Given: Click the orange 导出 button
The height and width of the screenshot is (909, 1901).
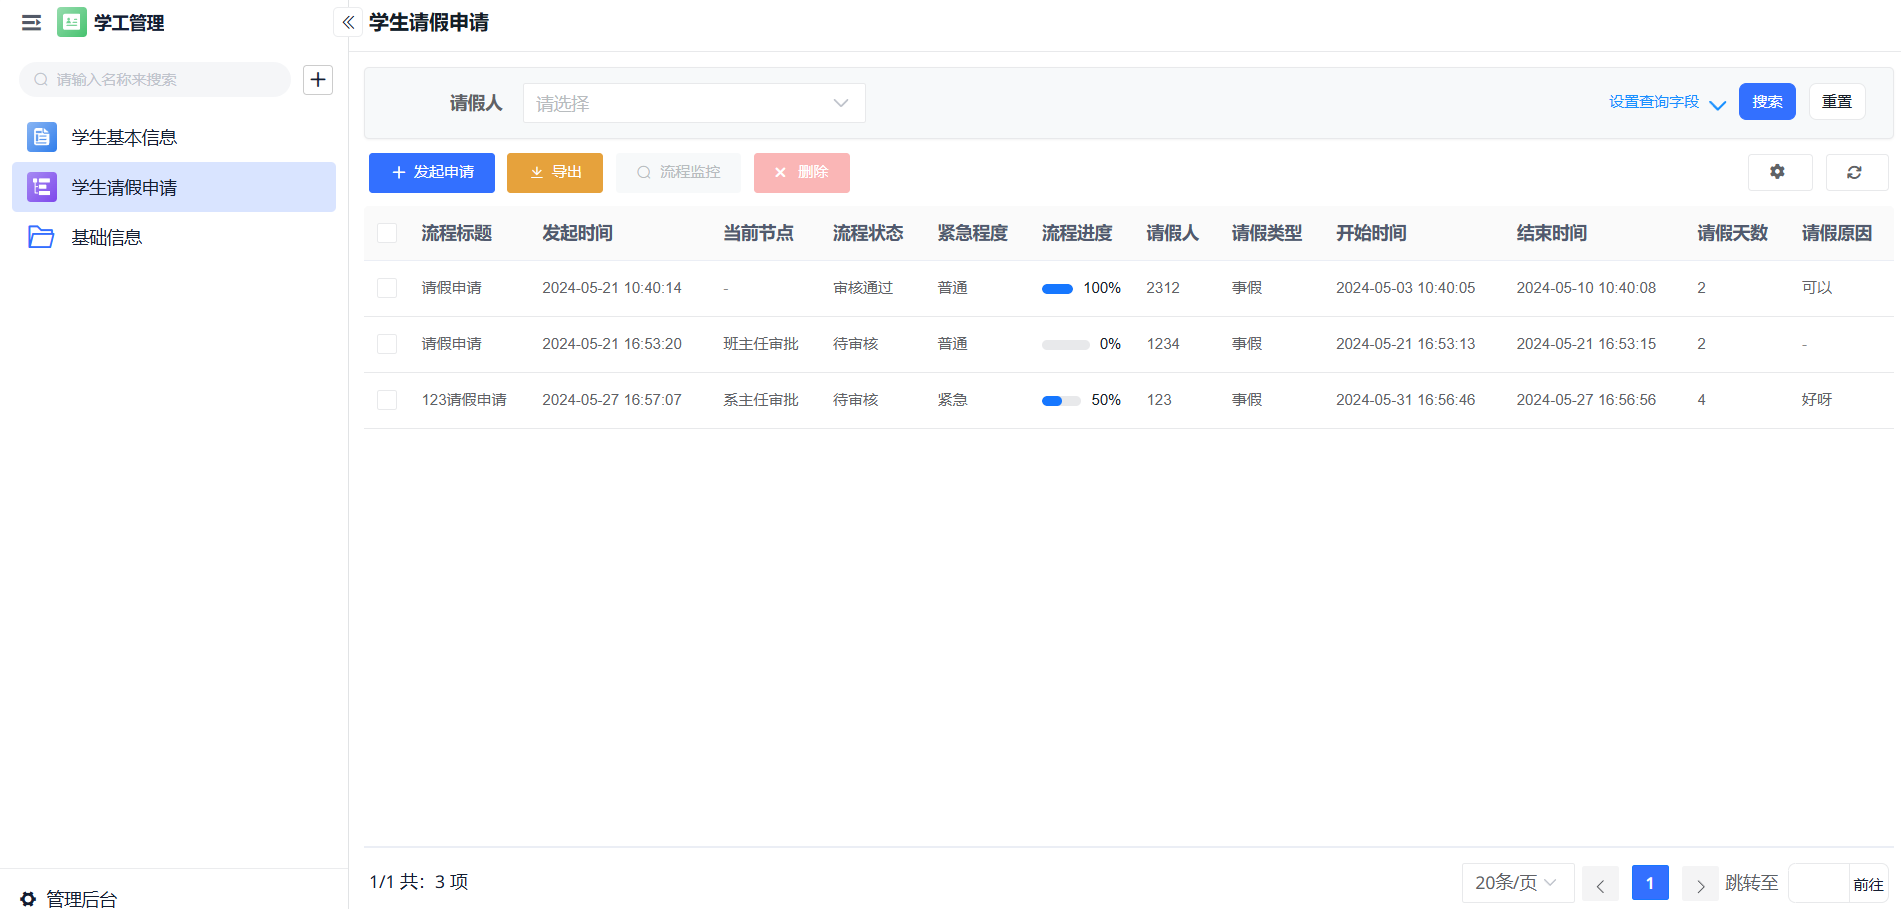Looking at the screenshot, I should coord(555,172).
